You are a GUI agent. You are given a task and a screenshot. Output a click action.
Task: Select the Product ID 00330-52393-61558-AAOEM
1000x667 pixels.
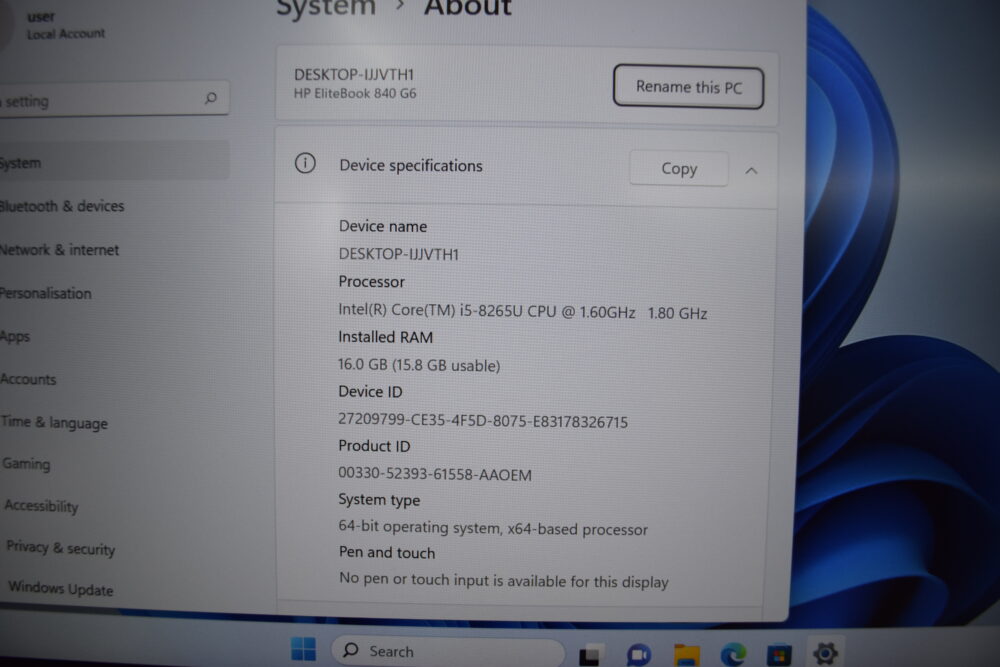click(x=434, y=474)
